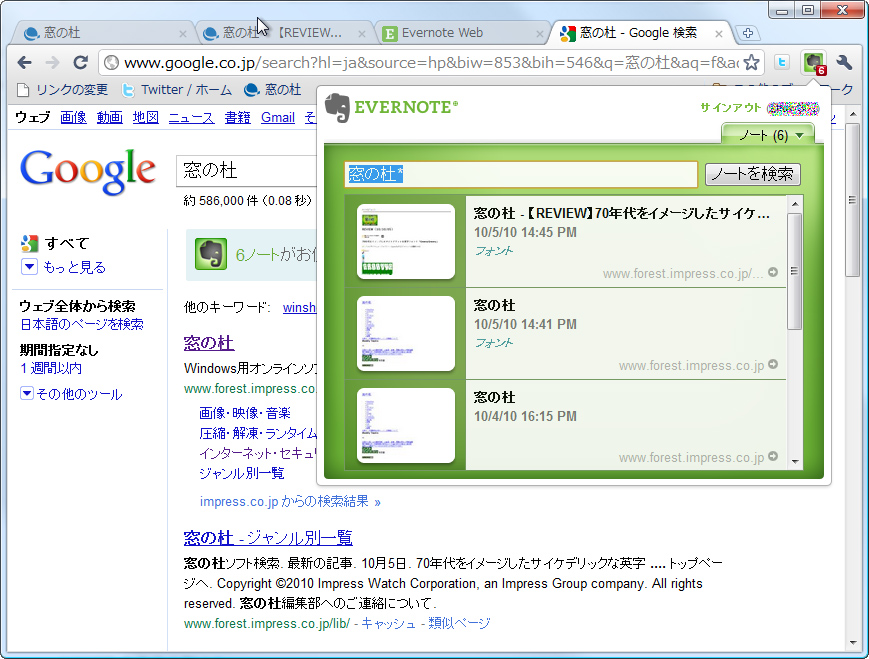869x659 pixels.
Task: Click the Twitter extension icon near address bar
Action: (x=781, y=61)
